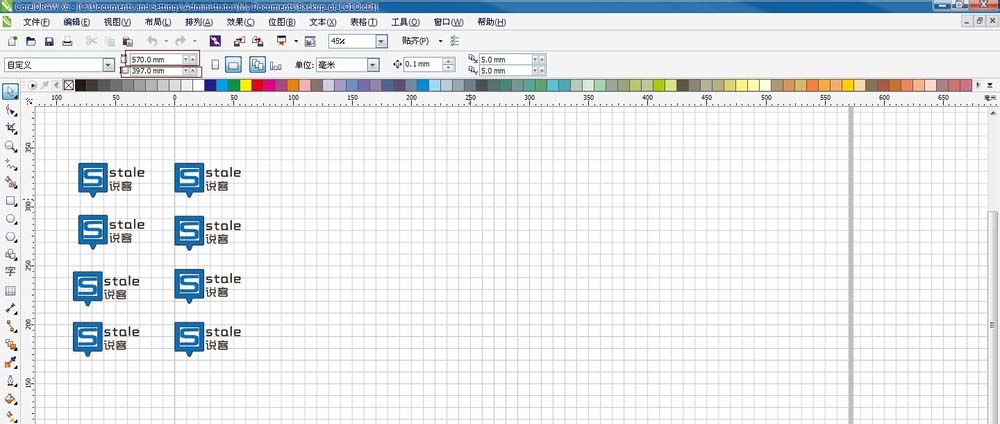Screen dimensions: 1000x424
Task: Select the Crop tool
Action: (11, 128)
